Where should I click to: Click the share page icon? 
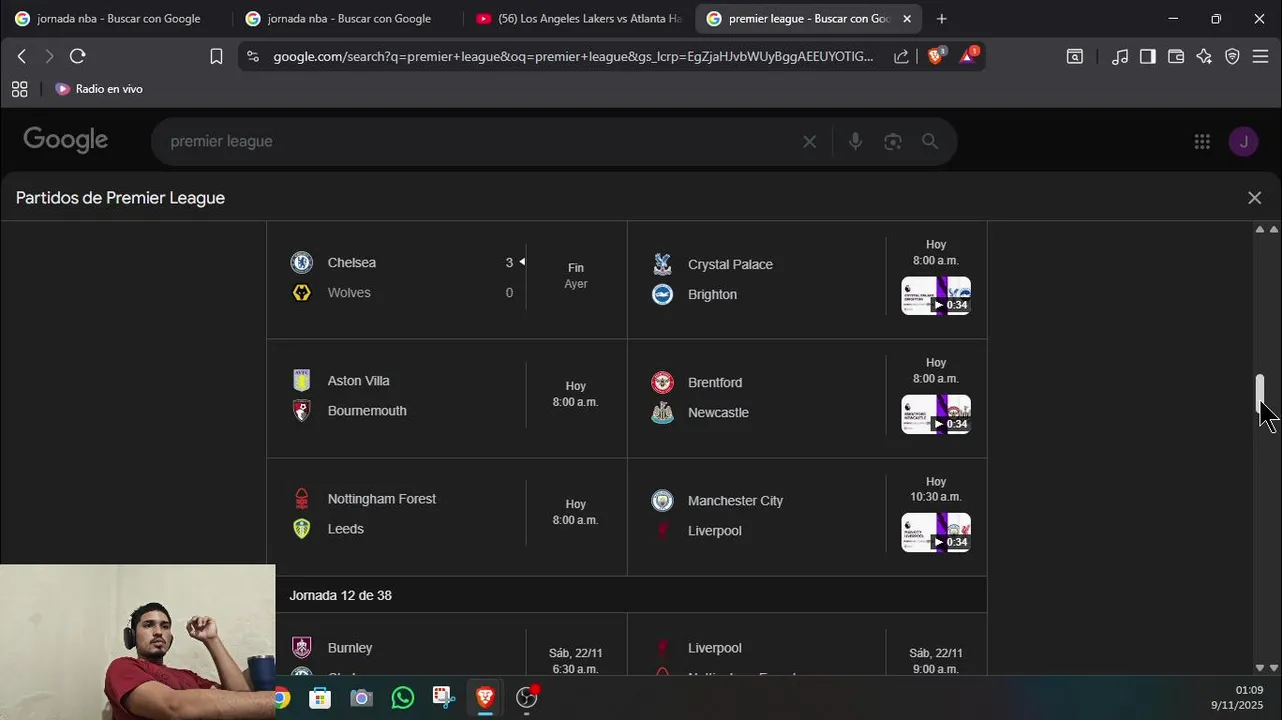901,57
